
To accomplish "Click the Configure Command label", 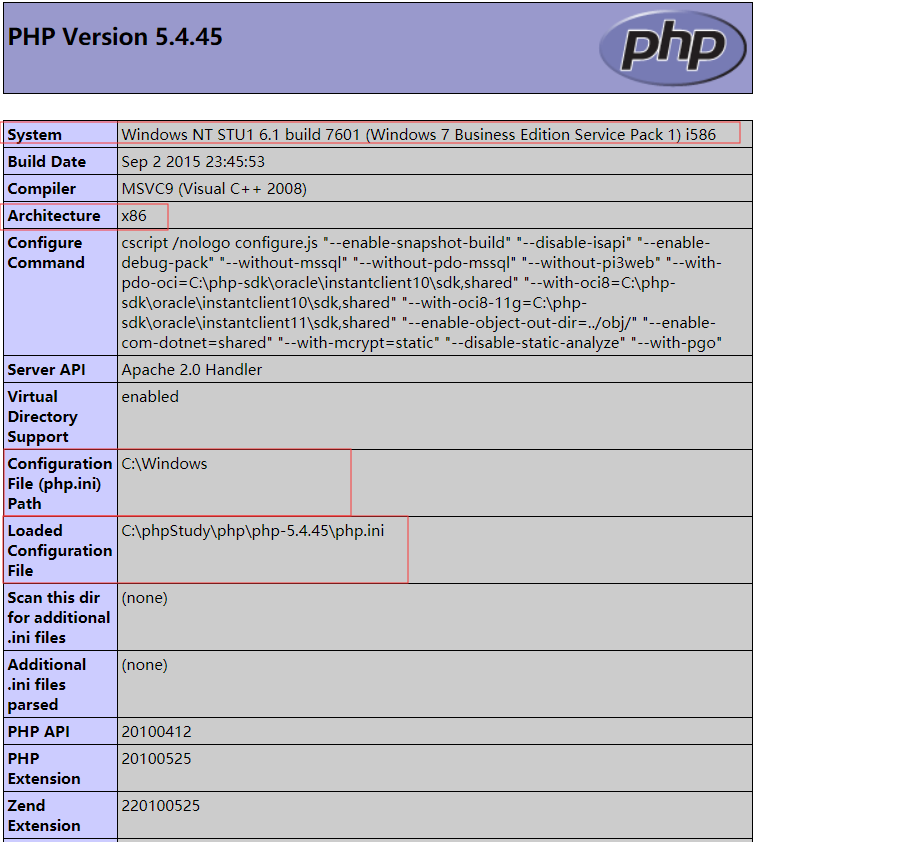I will click(46, 253).
